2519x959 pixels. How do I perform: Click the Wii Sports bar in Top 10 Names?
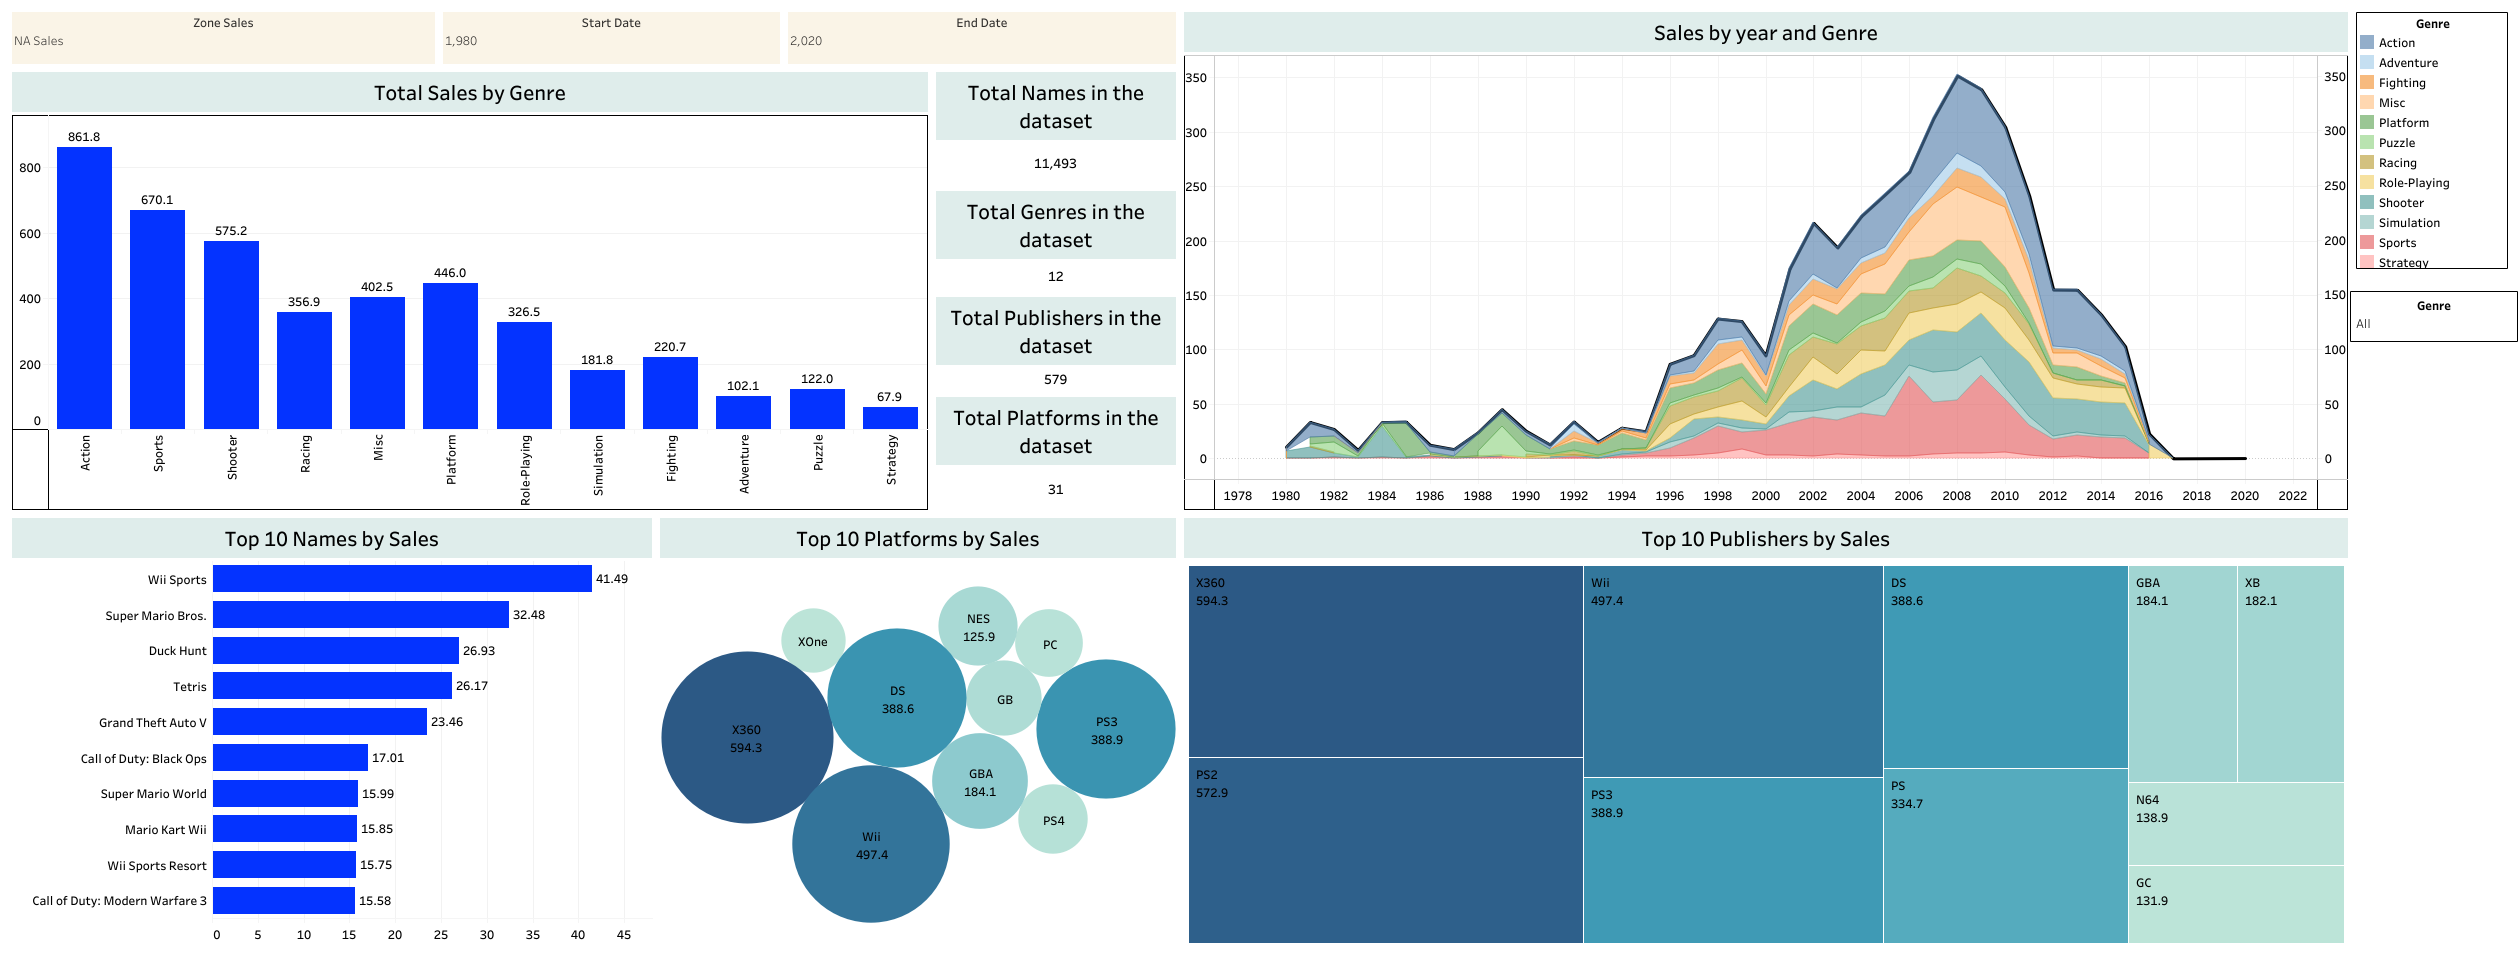click(402, 579)
